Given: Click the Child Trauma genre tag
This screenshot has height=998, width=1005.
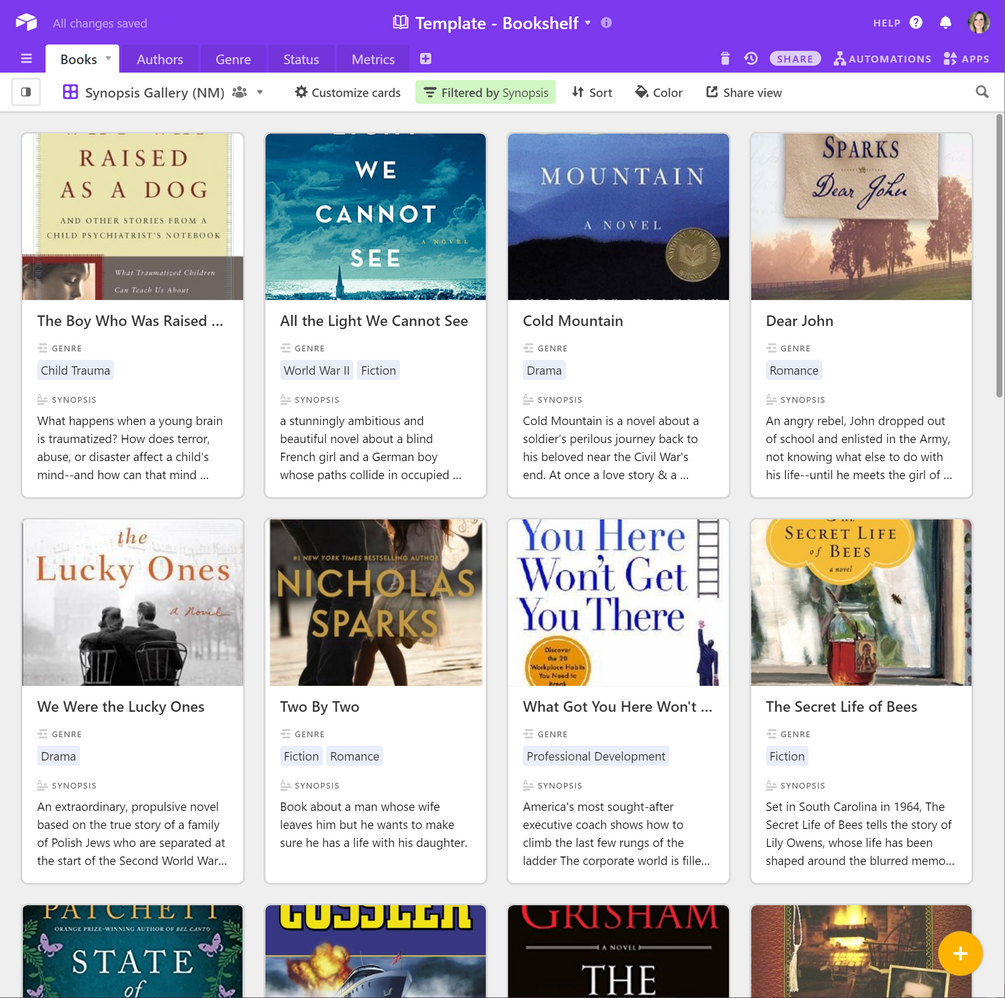Looking at the screenshot, I should [76, 370].
